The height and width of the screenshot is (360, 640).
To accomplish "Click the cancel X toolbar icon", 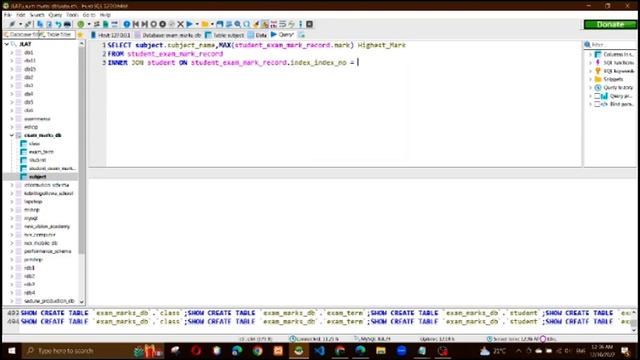I will pos(180,24).
